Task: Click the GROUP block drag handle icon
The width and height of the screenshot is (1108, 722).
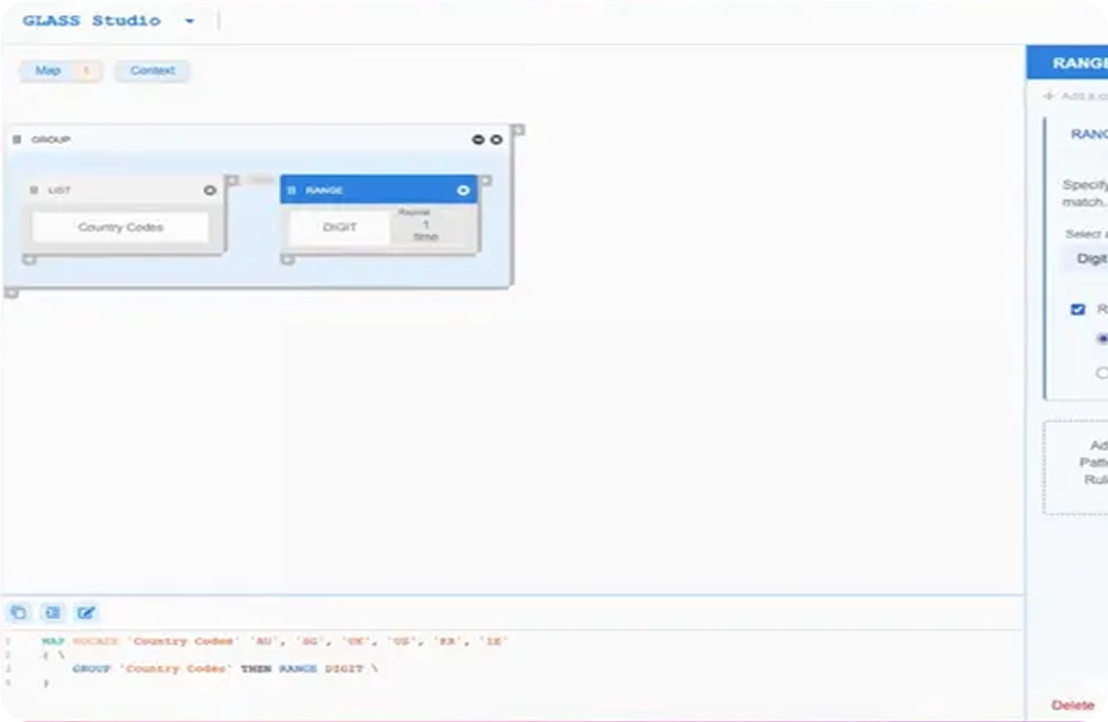Action: [17, 140]
